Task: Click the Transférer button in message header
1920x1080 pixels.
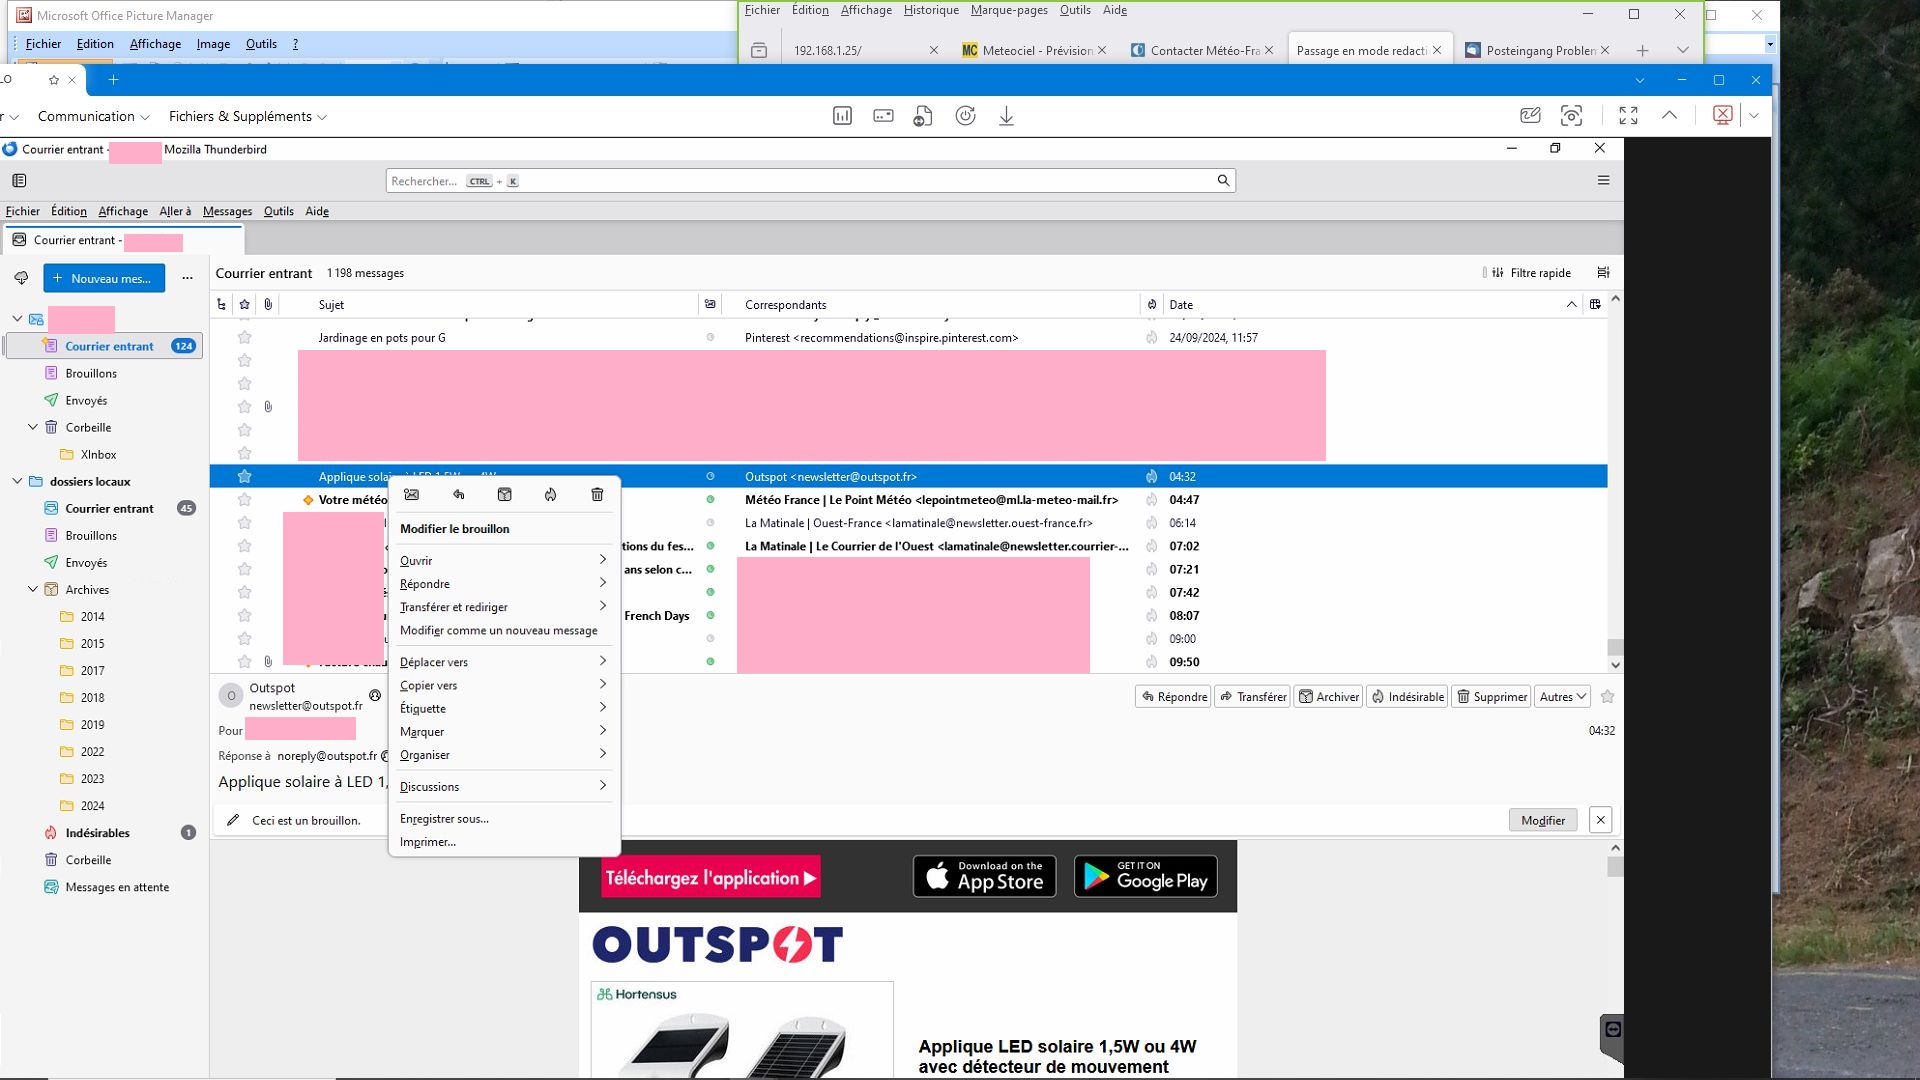Action: coord(1252,697)
